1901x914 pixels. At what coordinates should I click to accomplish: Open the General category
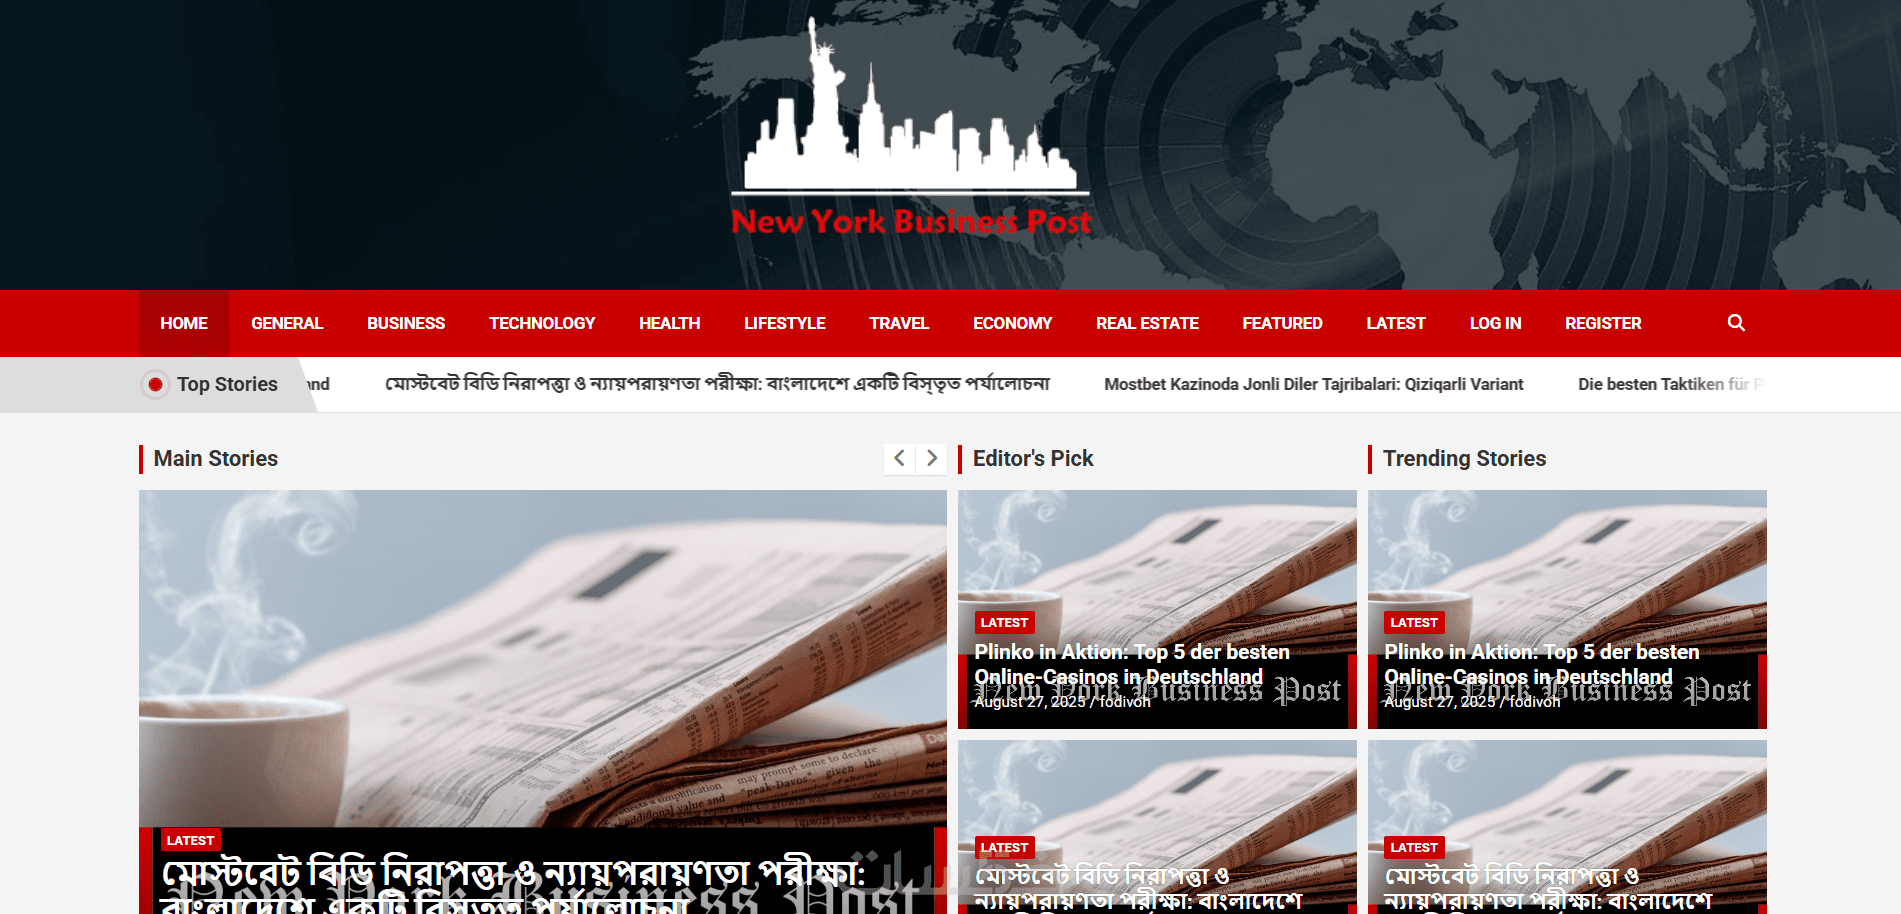287,323
